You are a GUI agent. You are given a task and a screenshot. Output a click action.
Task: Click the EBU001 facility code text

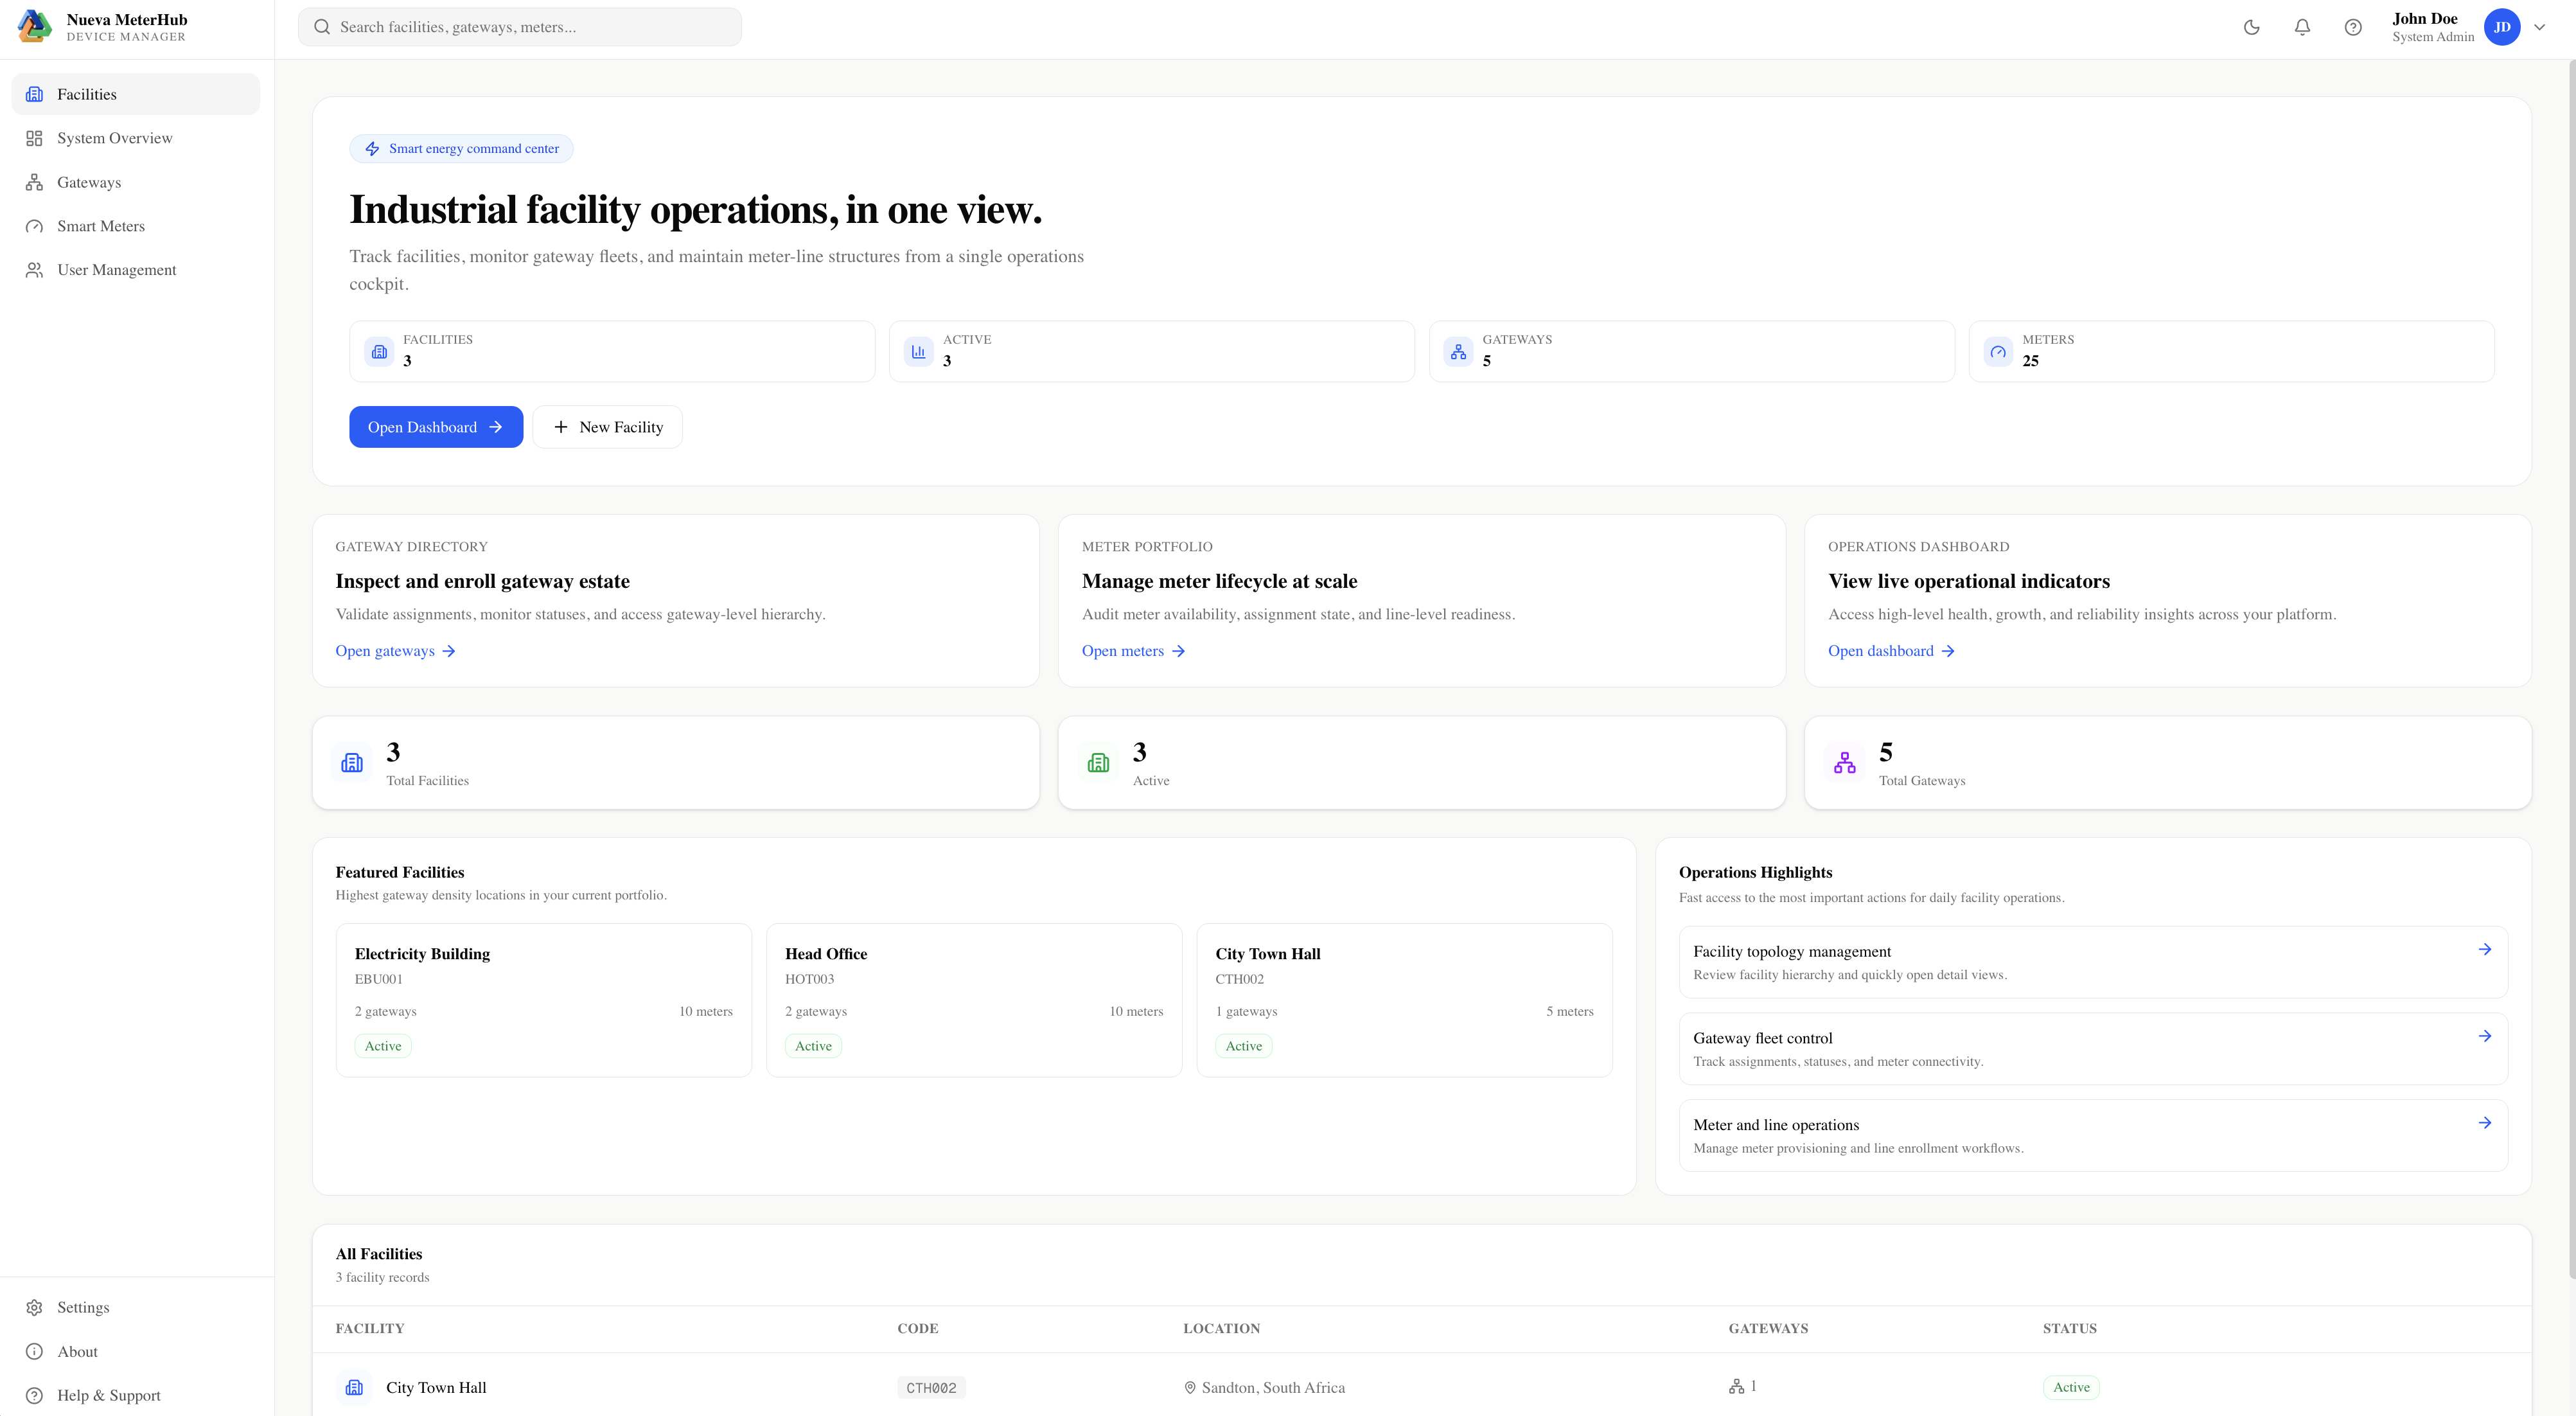coord(379,980)
